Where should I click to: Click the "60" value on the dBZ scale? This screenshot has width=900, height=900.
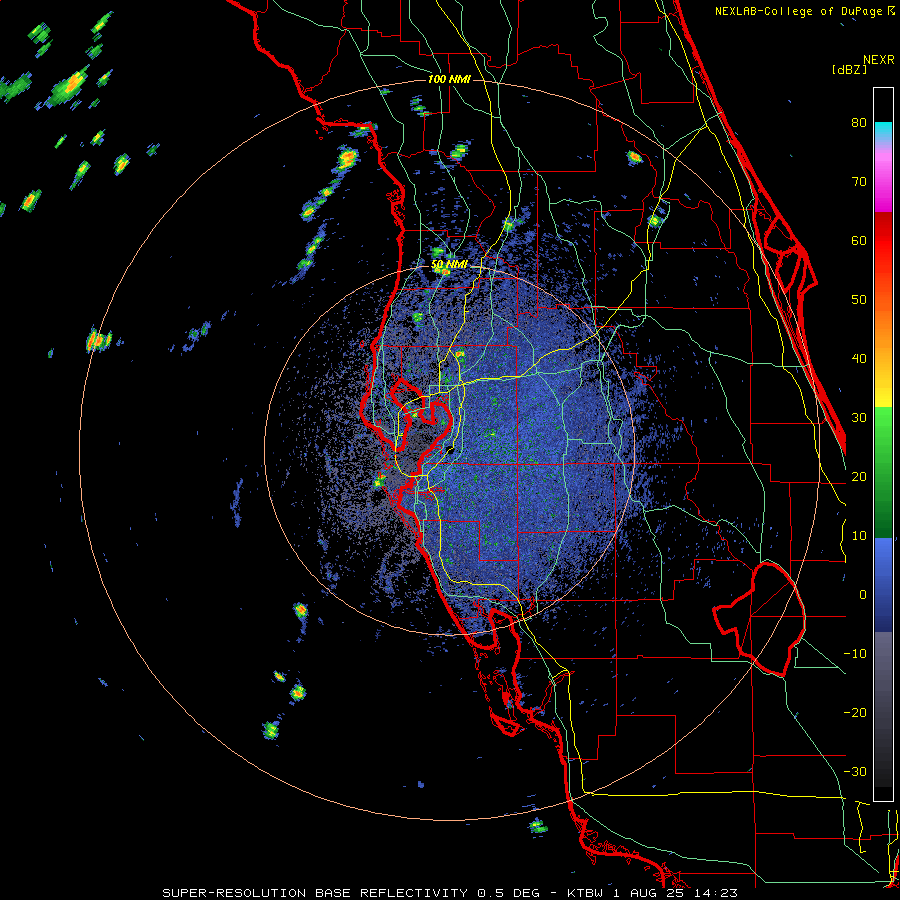click(859, 240)
